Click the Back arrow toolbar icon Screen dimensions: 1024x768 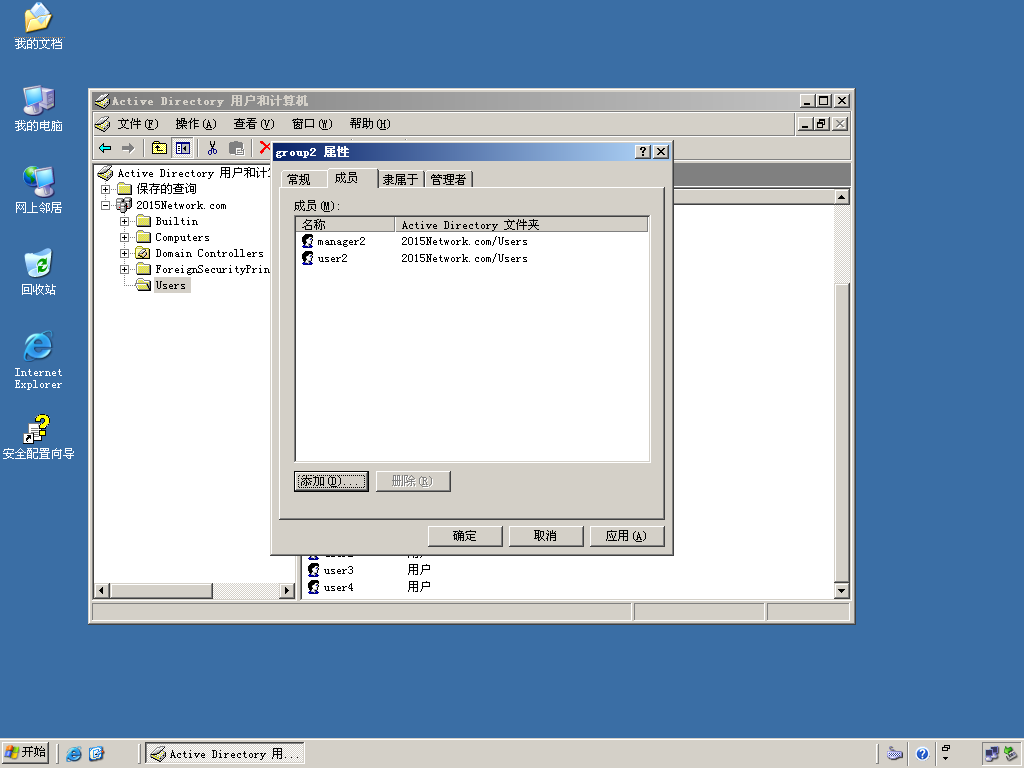105,148
